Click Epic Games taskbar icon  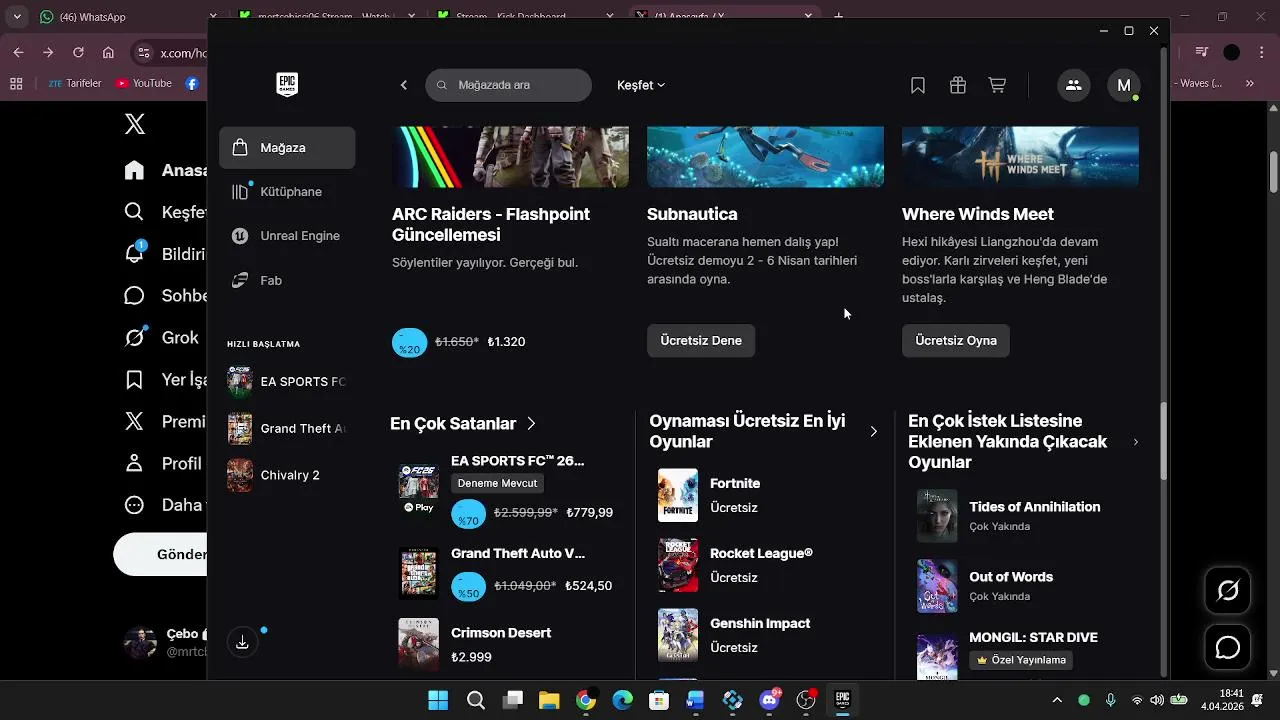click(x=843, y=700)
